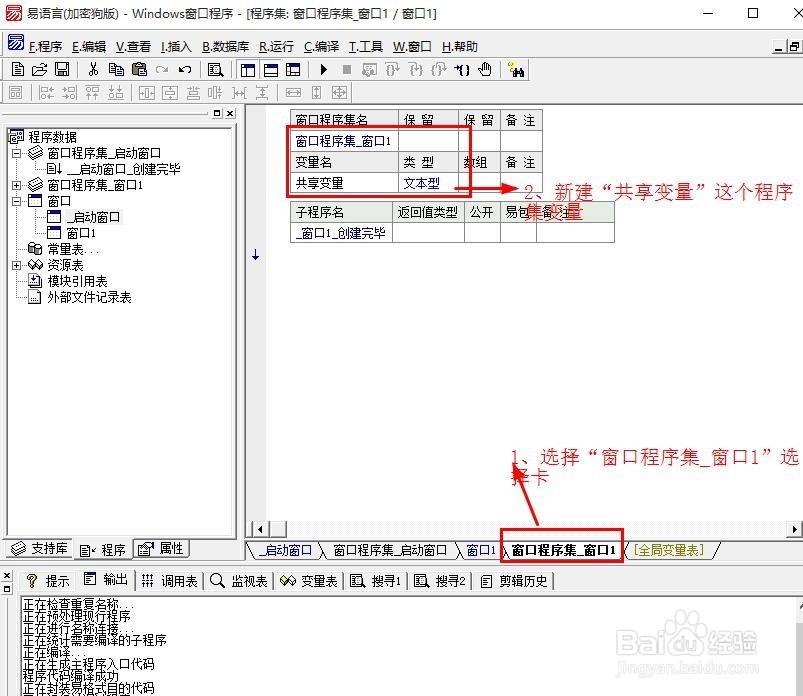Click the Cut scissors icon
This screenshot has width=803, height=696.
(93, 69)
